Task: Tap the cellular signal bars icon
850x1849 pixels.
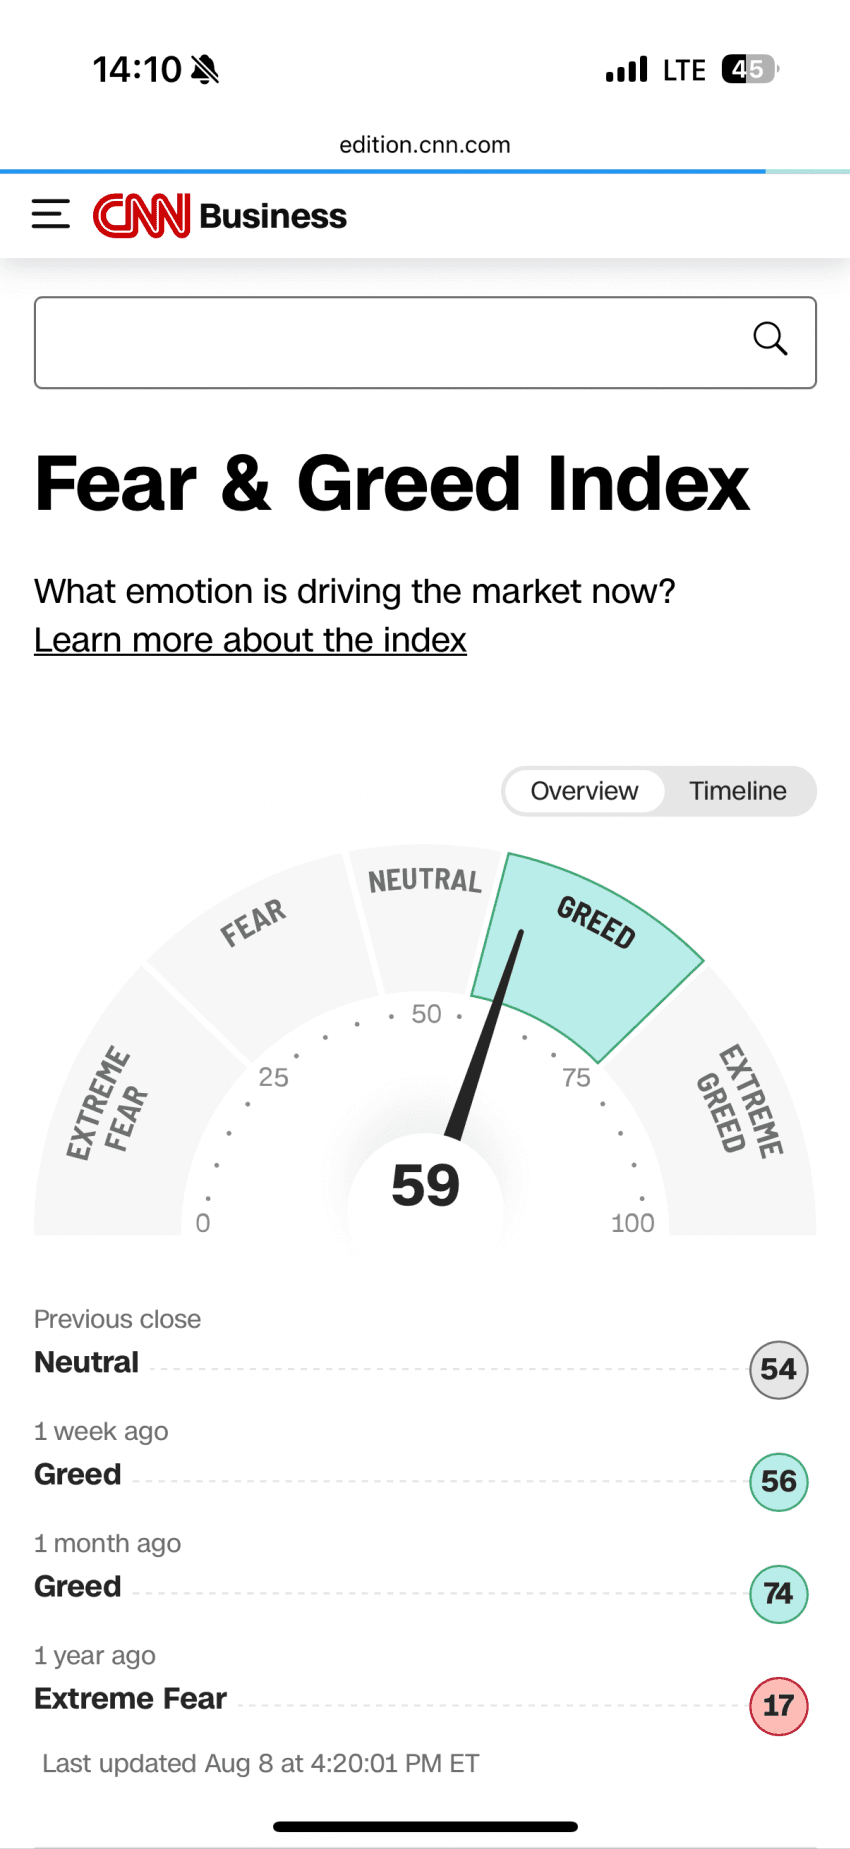Action: [x=627, y=70]
